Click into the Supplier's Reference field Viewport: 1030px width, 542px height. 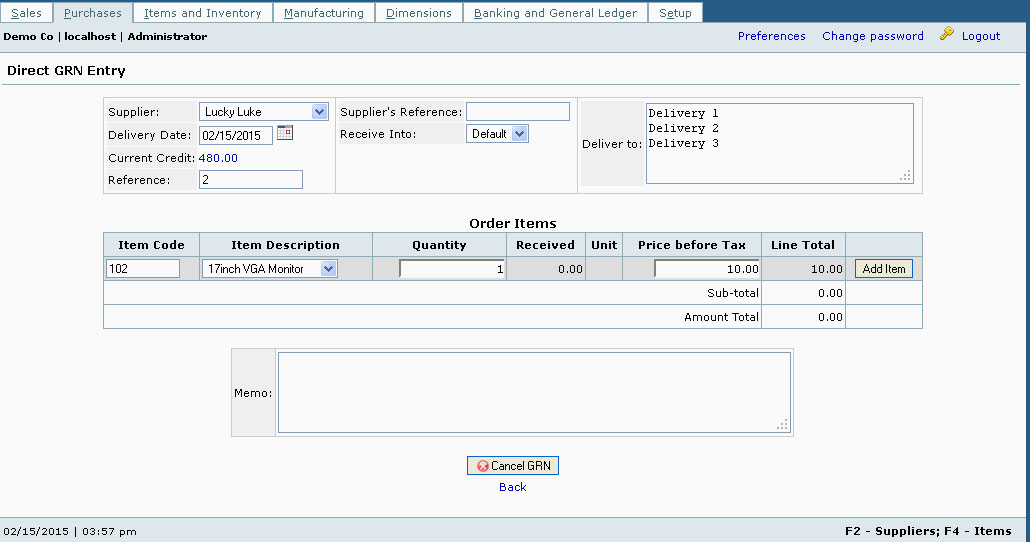517,112
